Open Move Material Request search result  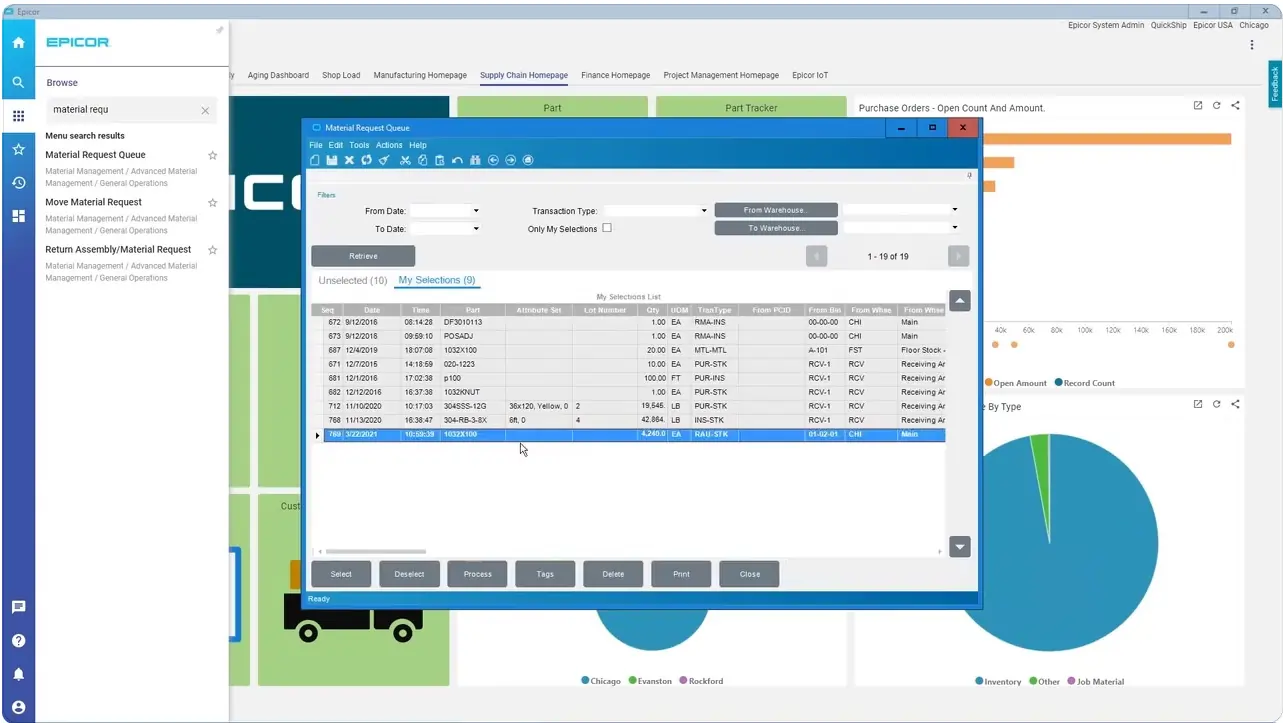pyautogui.click(x=93, y=202)
